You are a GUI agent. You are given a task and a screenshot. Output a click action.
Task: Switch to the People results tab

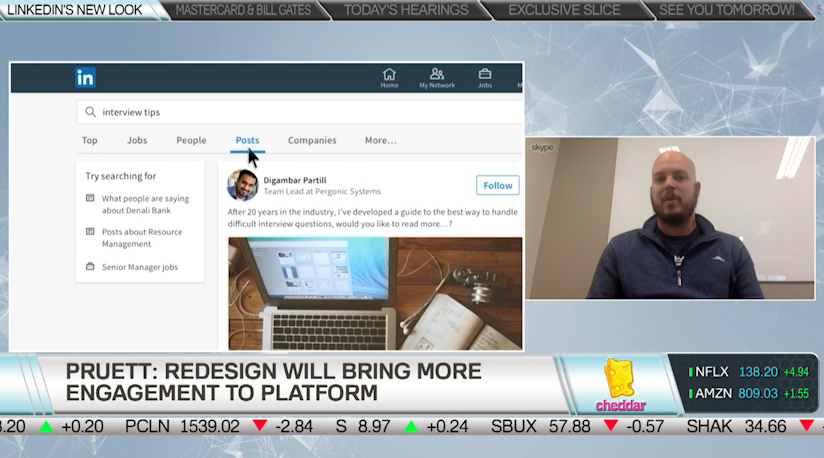[191, 140]
